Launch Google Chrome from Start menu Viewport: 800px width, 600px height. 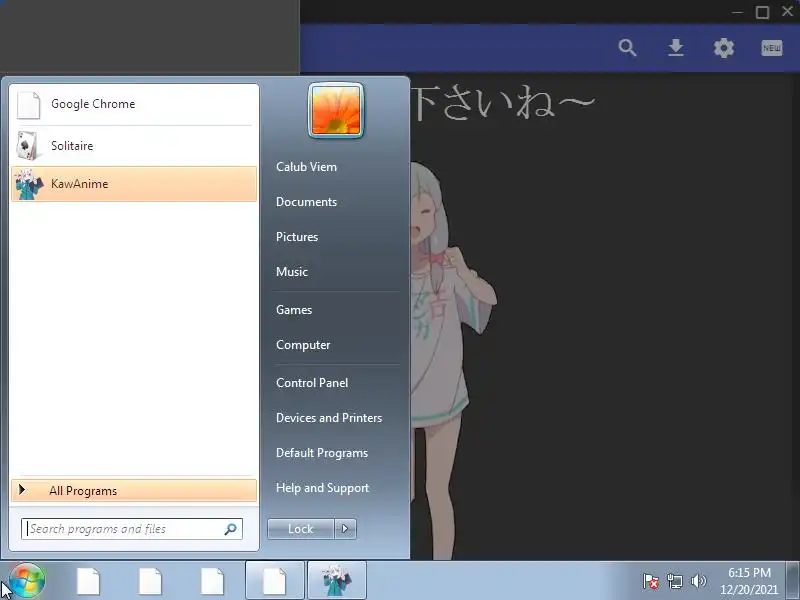(134, 104)
